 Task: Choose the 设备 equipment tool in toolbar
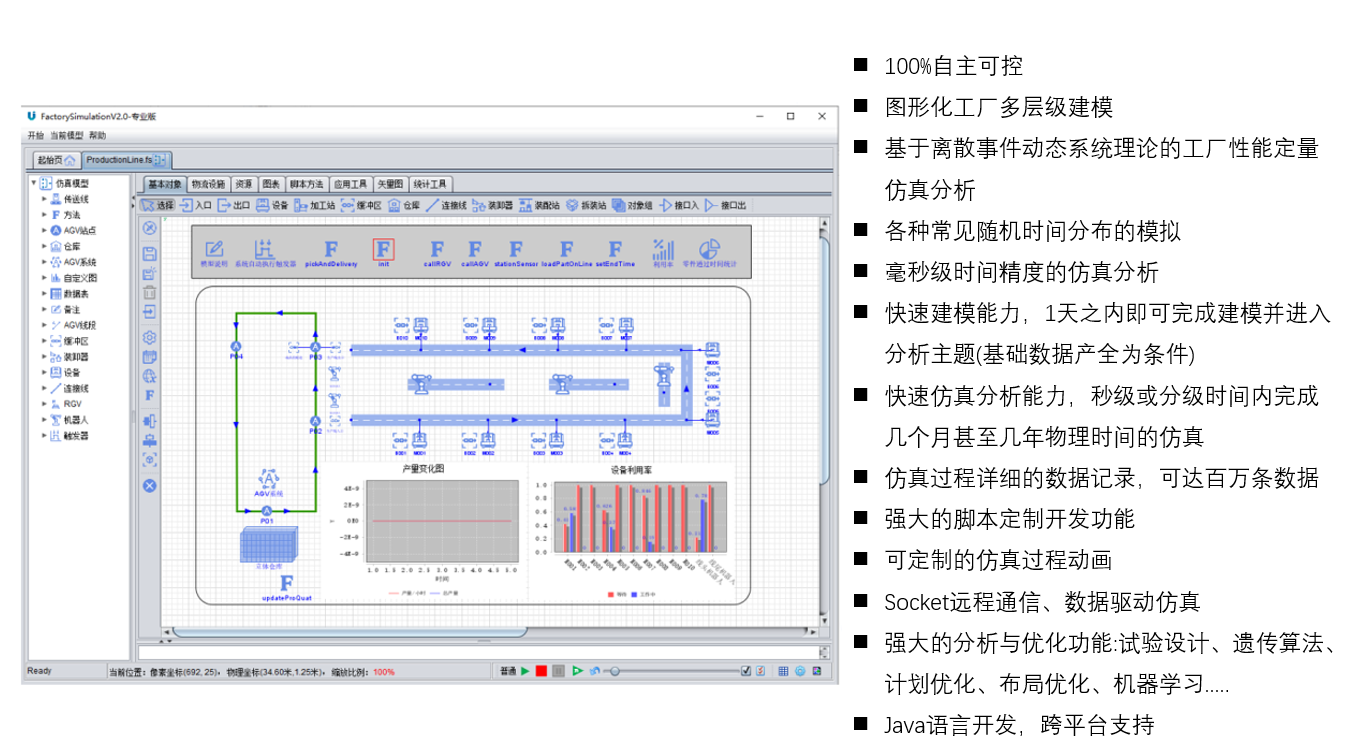click(x=272, y=205)
